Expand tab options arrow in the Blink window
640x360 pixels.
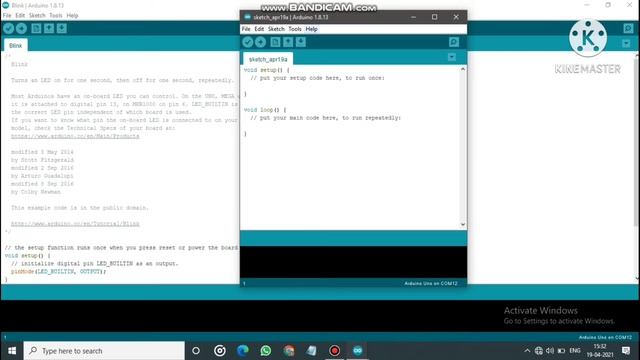point(626,43)
